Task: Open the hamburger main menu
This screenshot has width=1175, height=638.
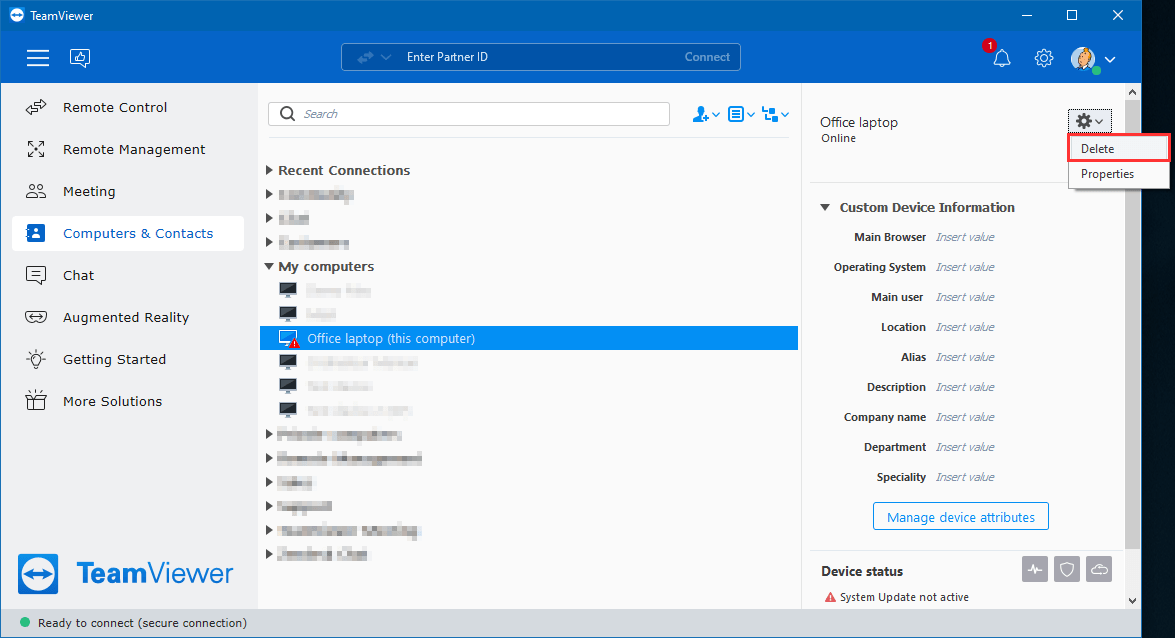Action: point(38,58)
